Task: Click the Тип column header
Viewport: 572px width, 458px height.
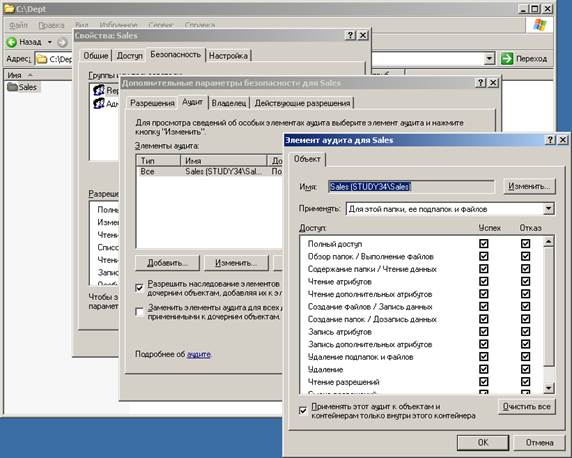Action: [158, 161]
